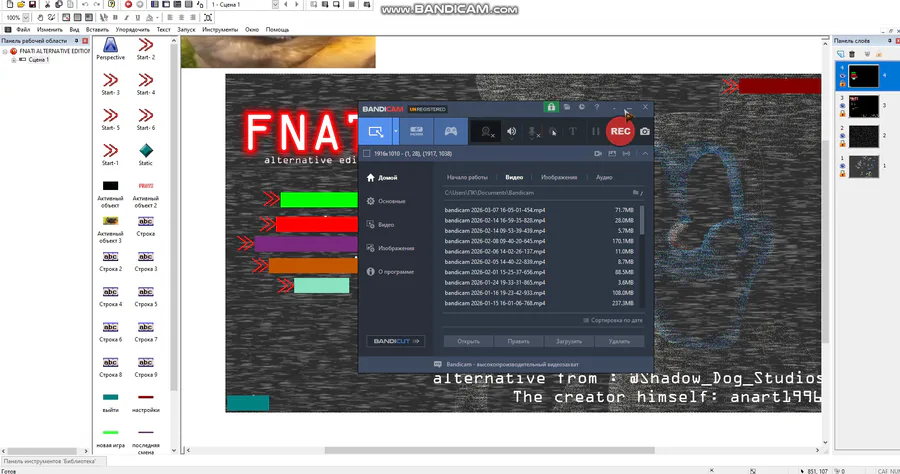
Task: Click Открыть button in Bandicam
Action: (468, 341)
